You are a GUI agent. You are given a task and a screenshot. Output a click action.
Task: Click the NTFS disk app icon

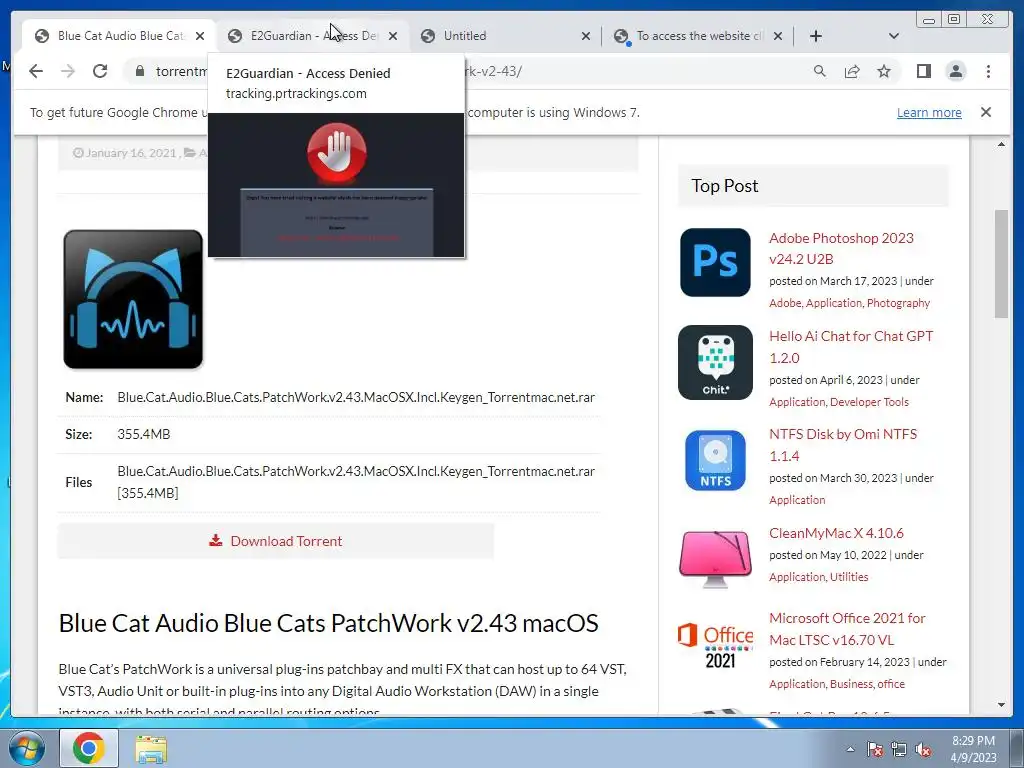click(715, 460)
